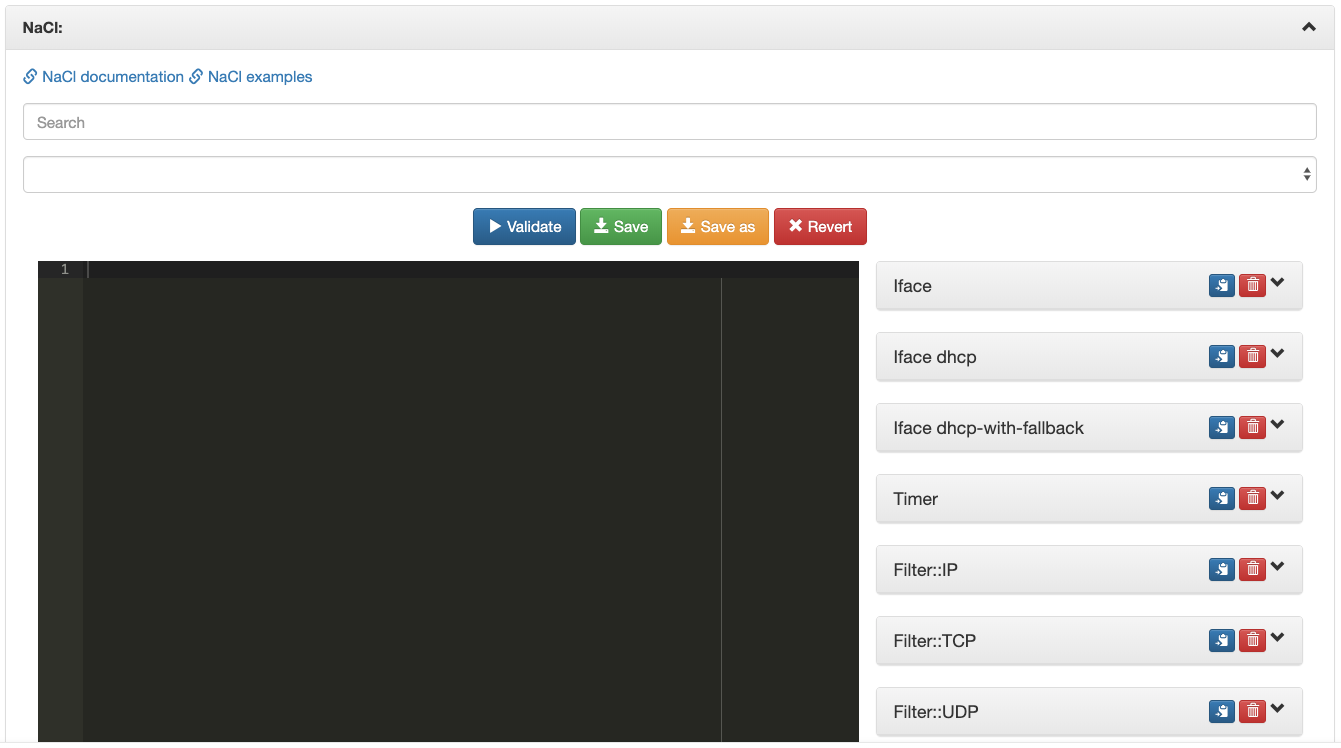The height and width of the screenshot is (748, 1341).
Task: Click the Iface dhcp label
Action: 934,356
